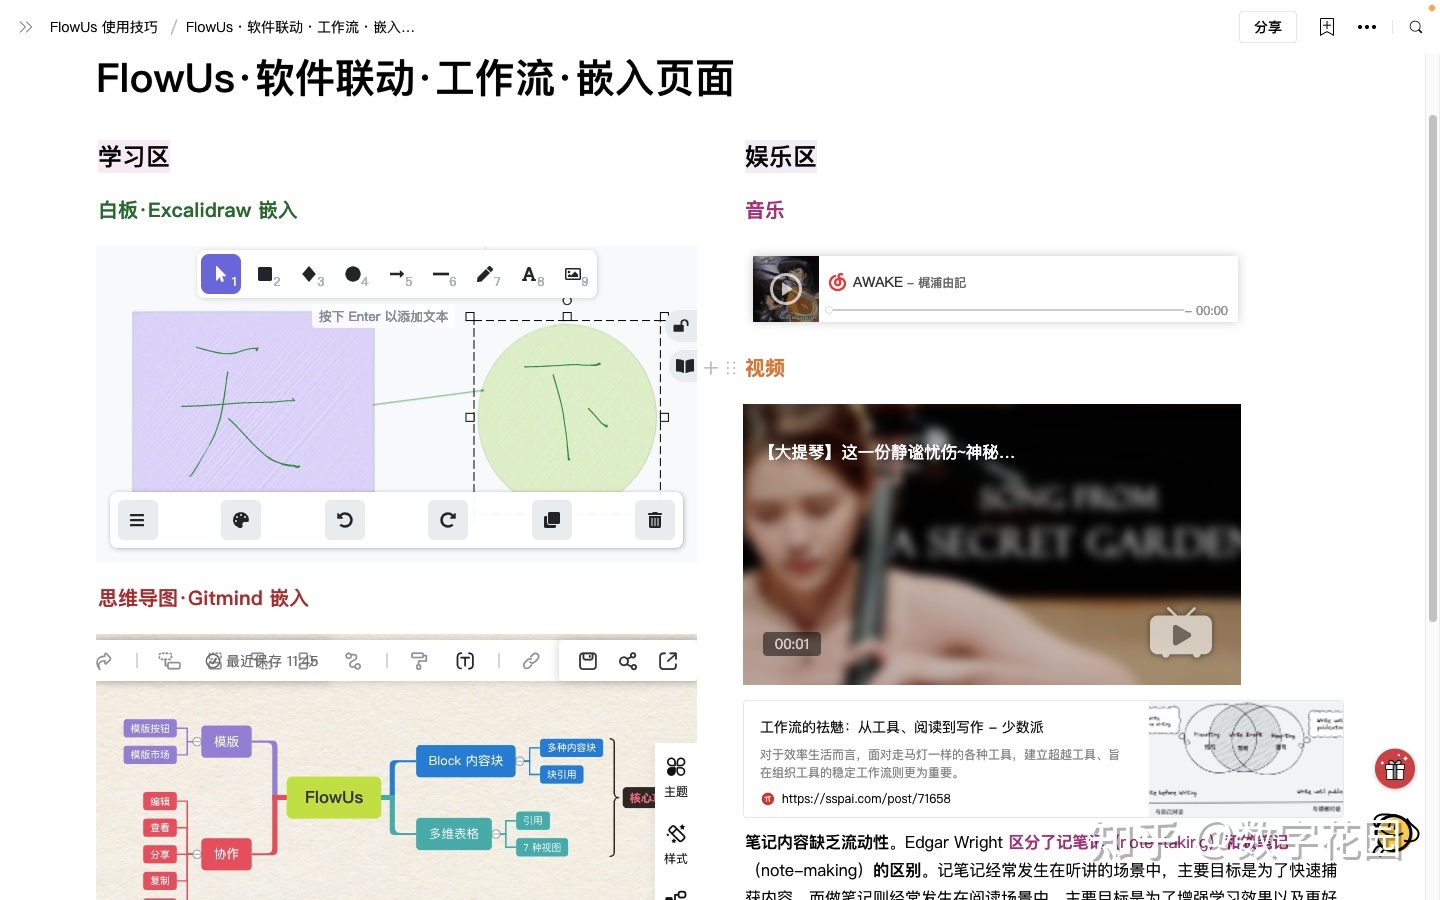
Task: Open the three-dots more options menu
Action: point(1367,27)
